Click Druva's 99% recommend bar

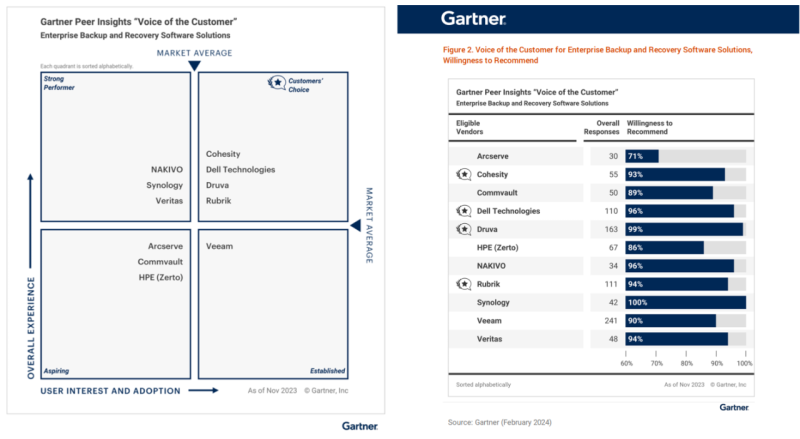(x=684, y=229)
